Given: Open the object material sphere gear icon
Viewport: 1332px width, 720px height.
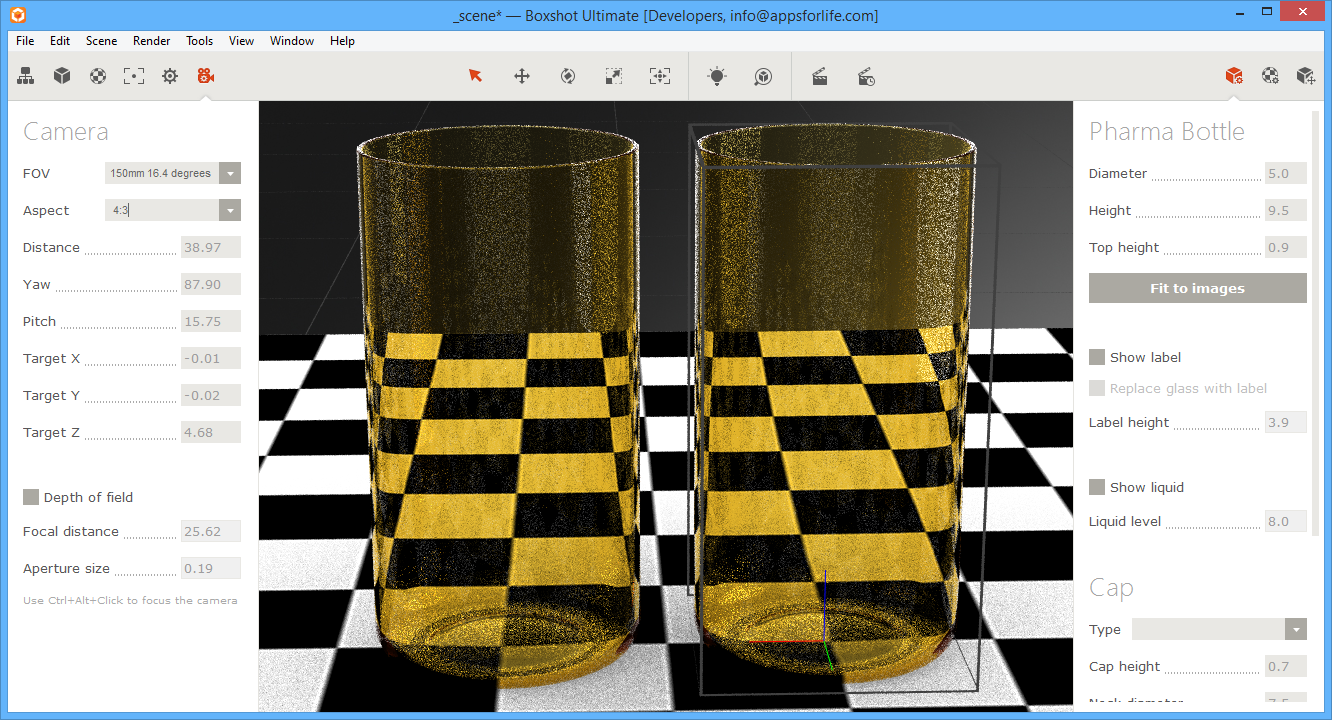Looking at the screenshot, I should (x=1270, y=76).
